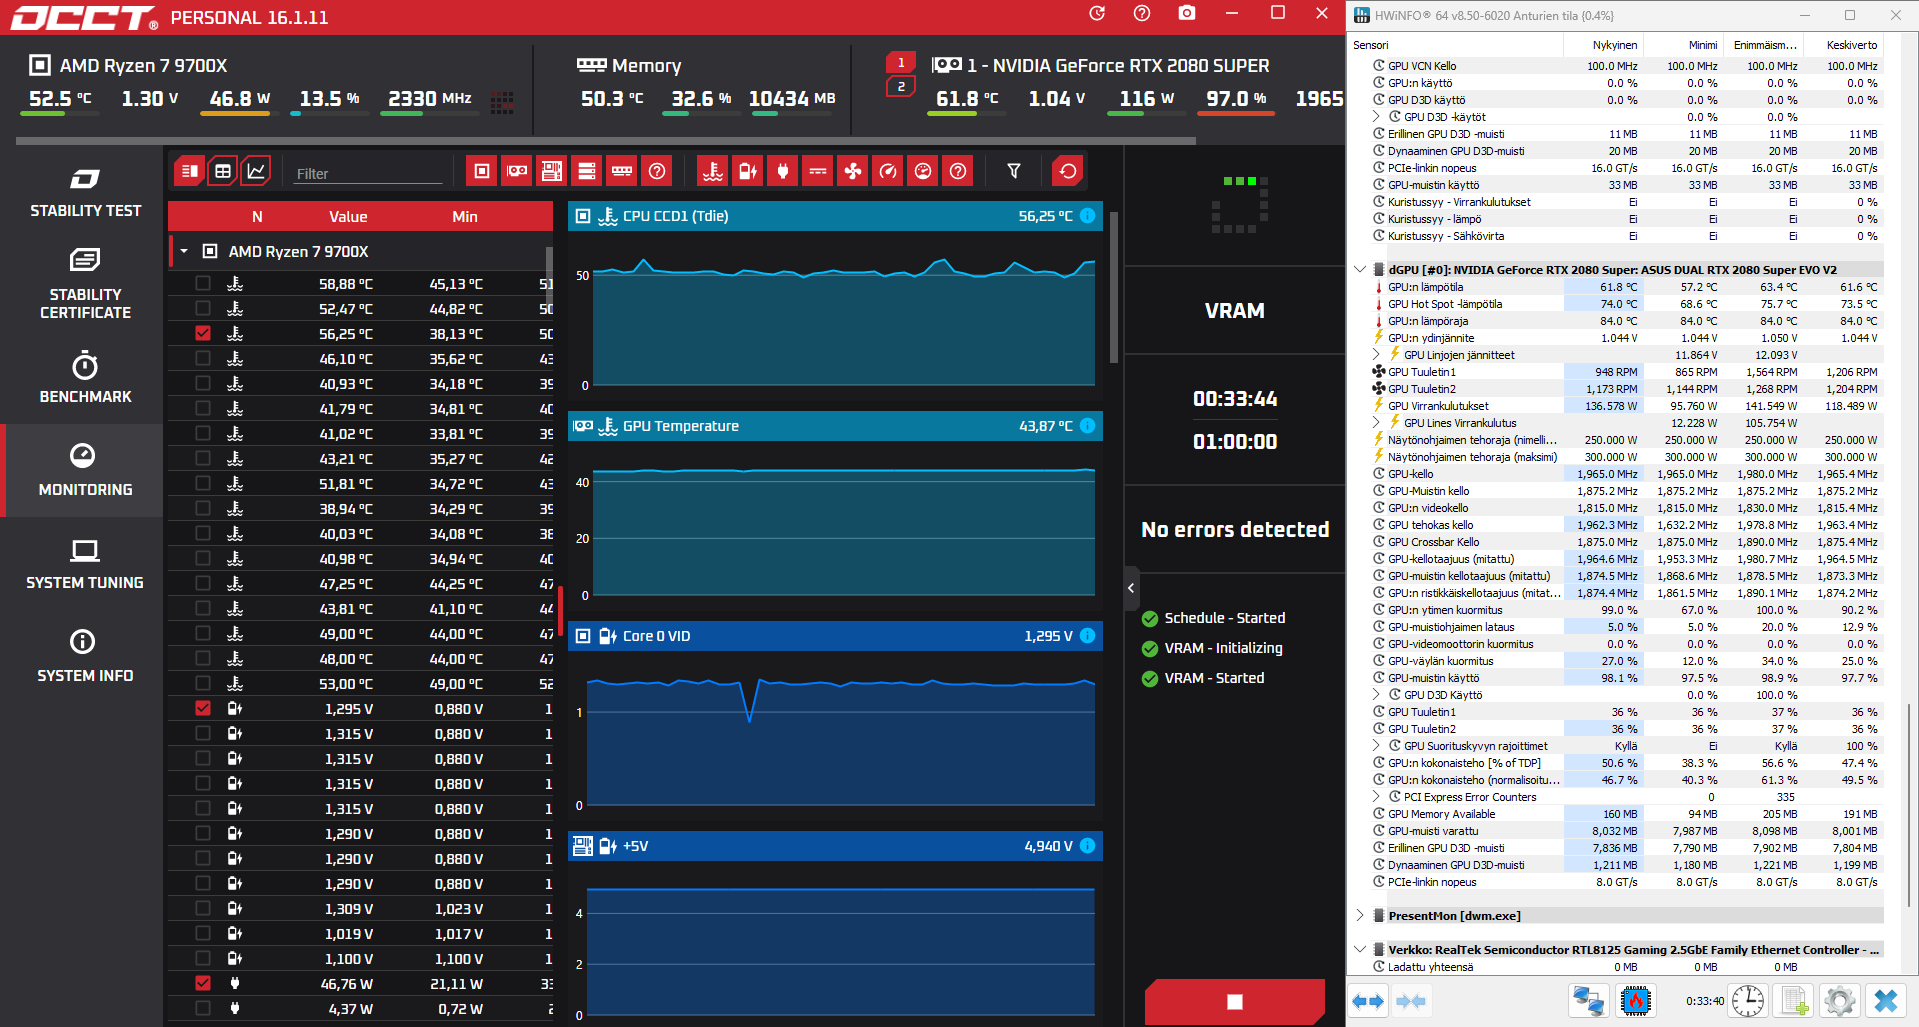
Task: Stop the running VRAM test
Action: coord(1235,1002)
